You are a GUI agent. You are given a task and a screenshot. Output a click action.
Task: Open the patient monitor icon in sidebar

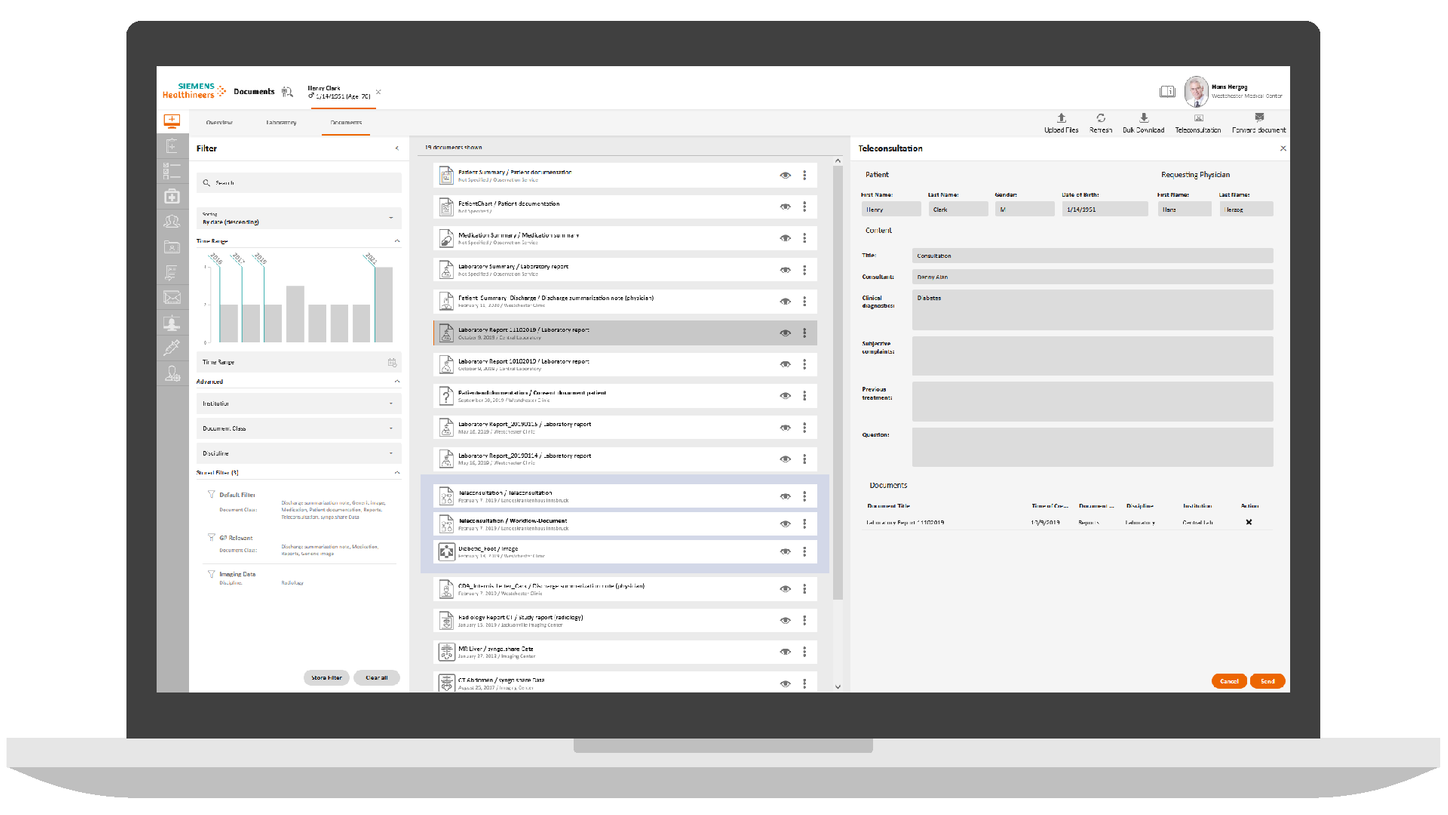pyautogui.click(x=172, y=121)
